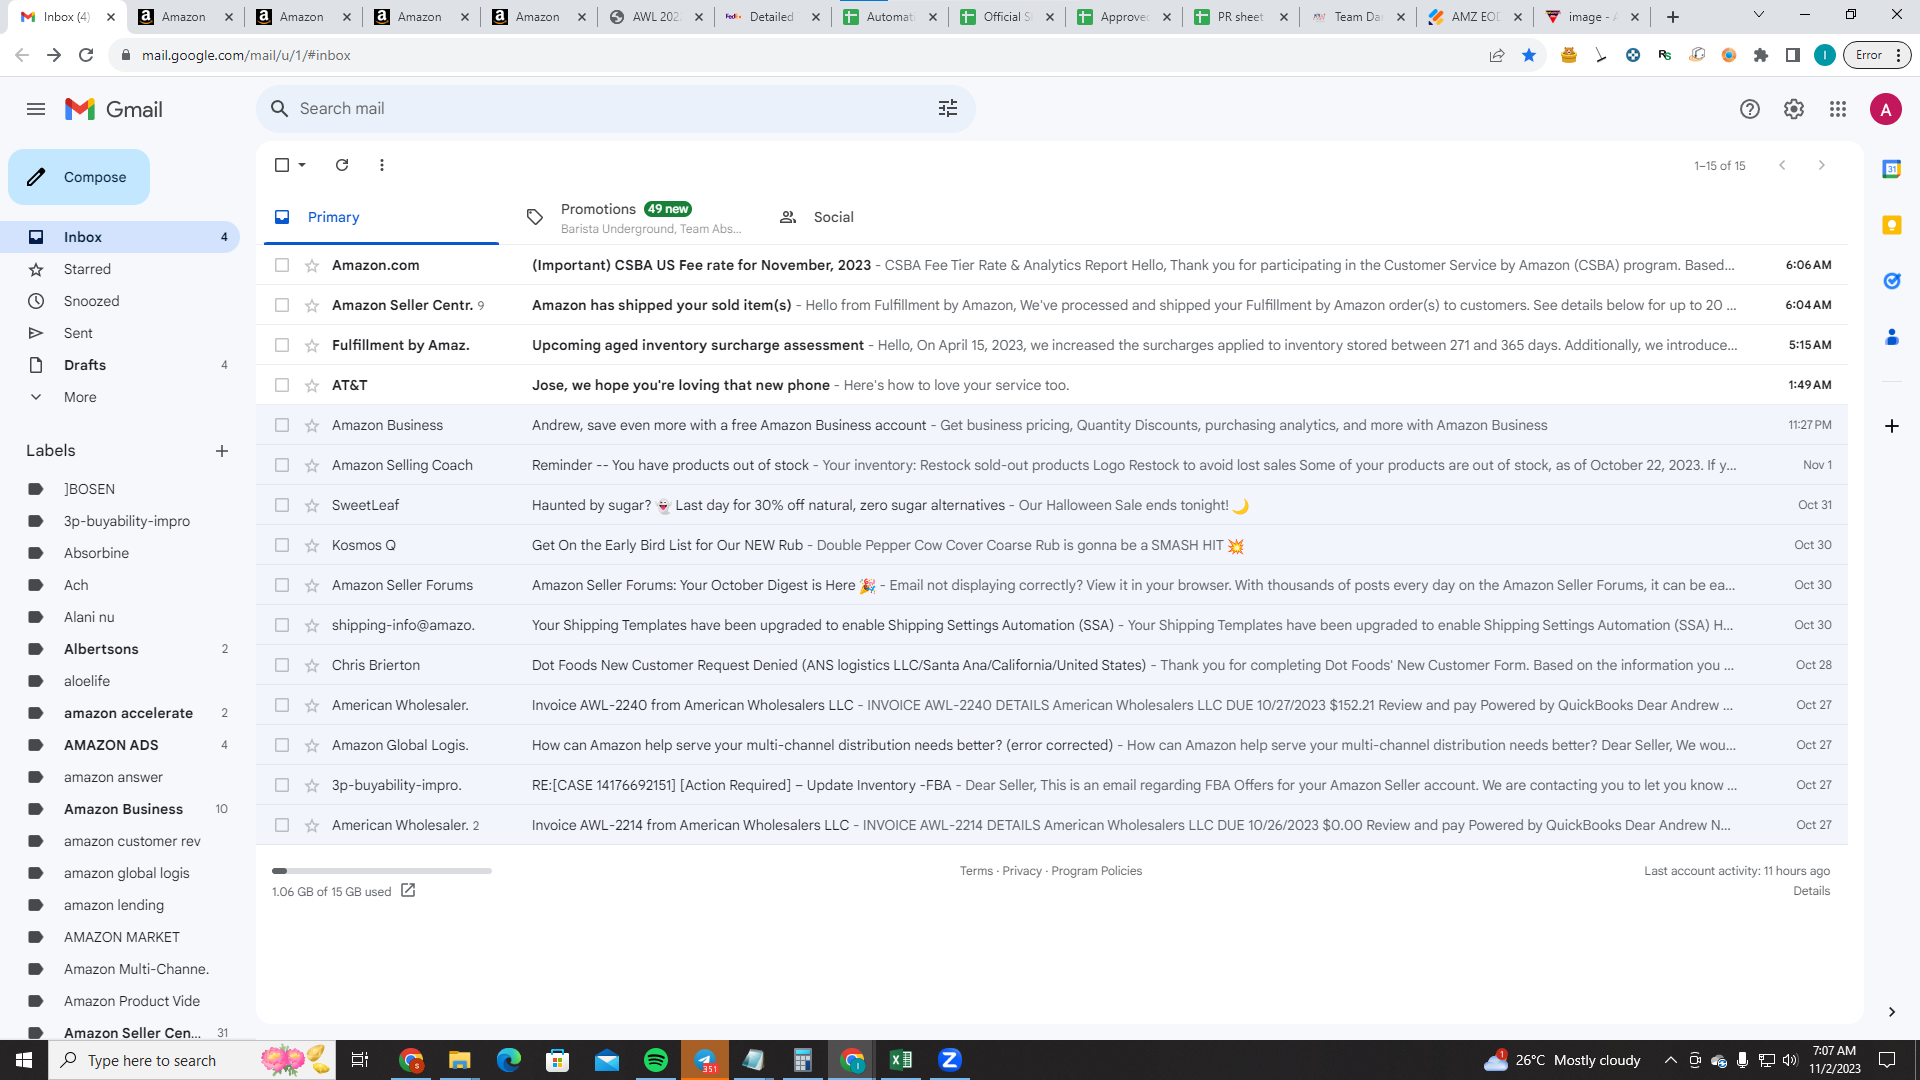
Task: Click the Search mail field
Action: [615, 108]
